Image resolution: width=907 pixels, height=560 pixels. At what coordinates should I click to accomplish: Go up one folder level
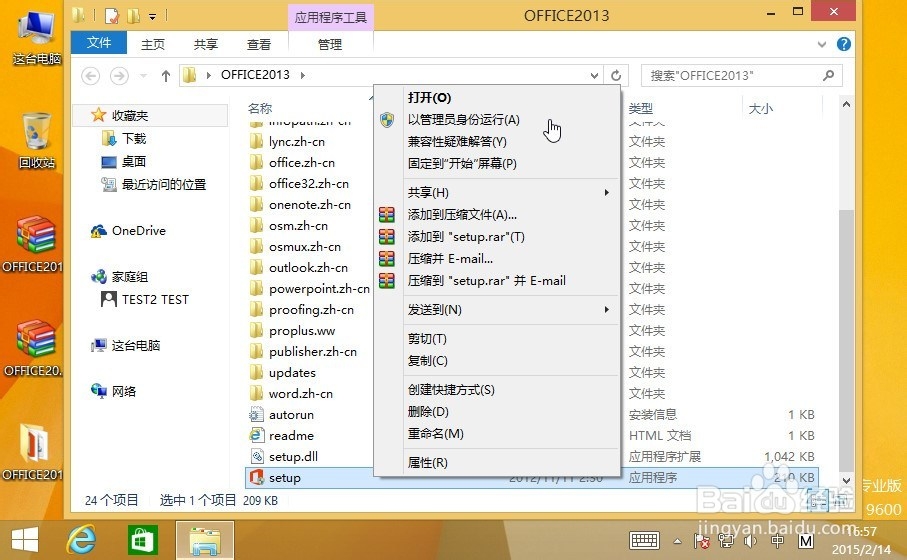pos(165,76)
